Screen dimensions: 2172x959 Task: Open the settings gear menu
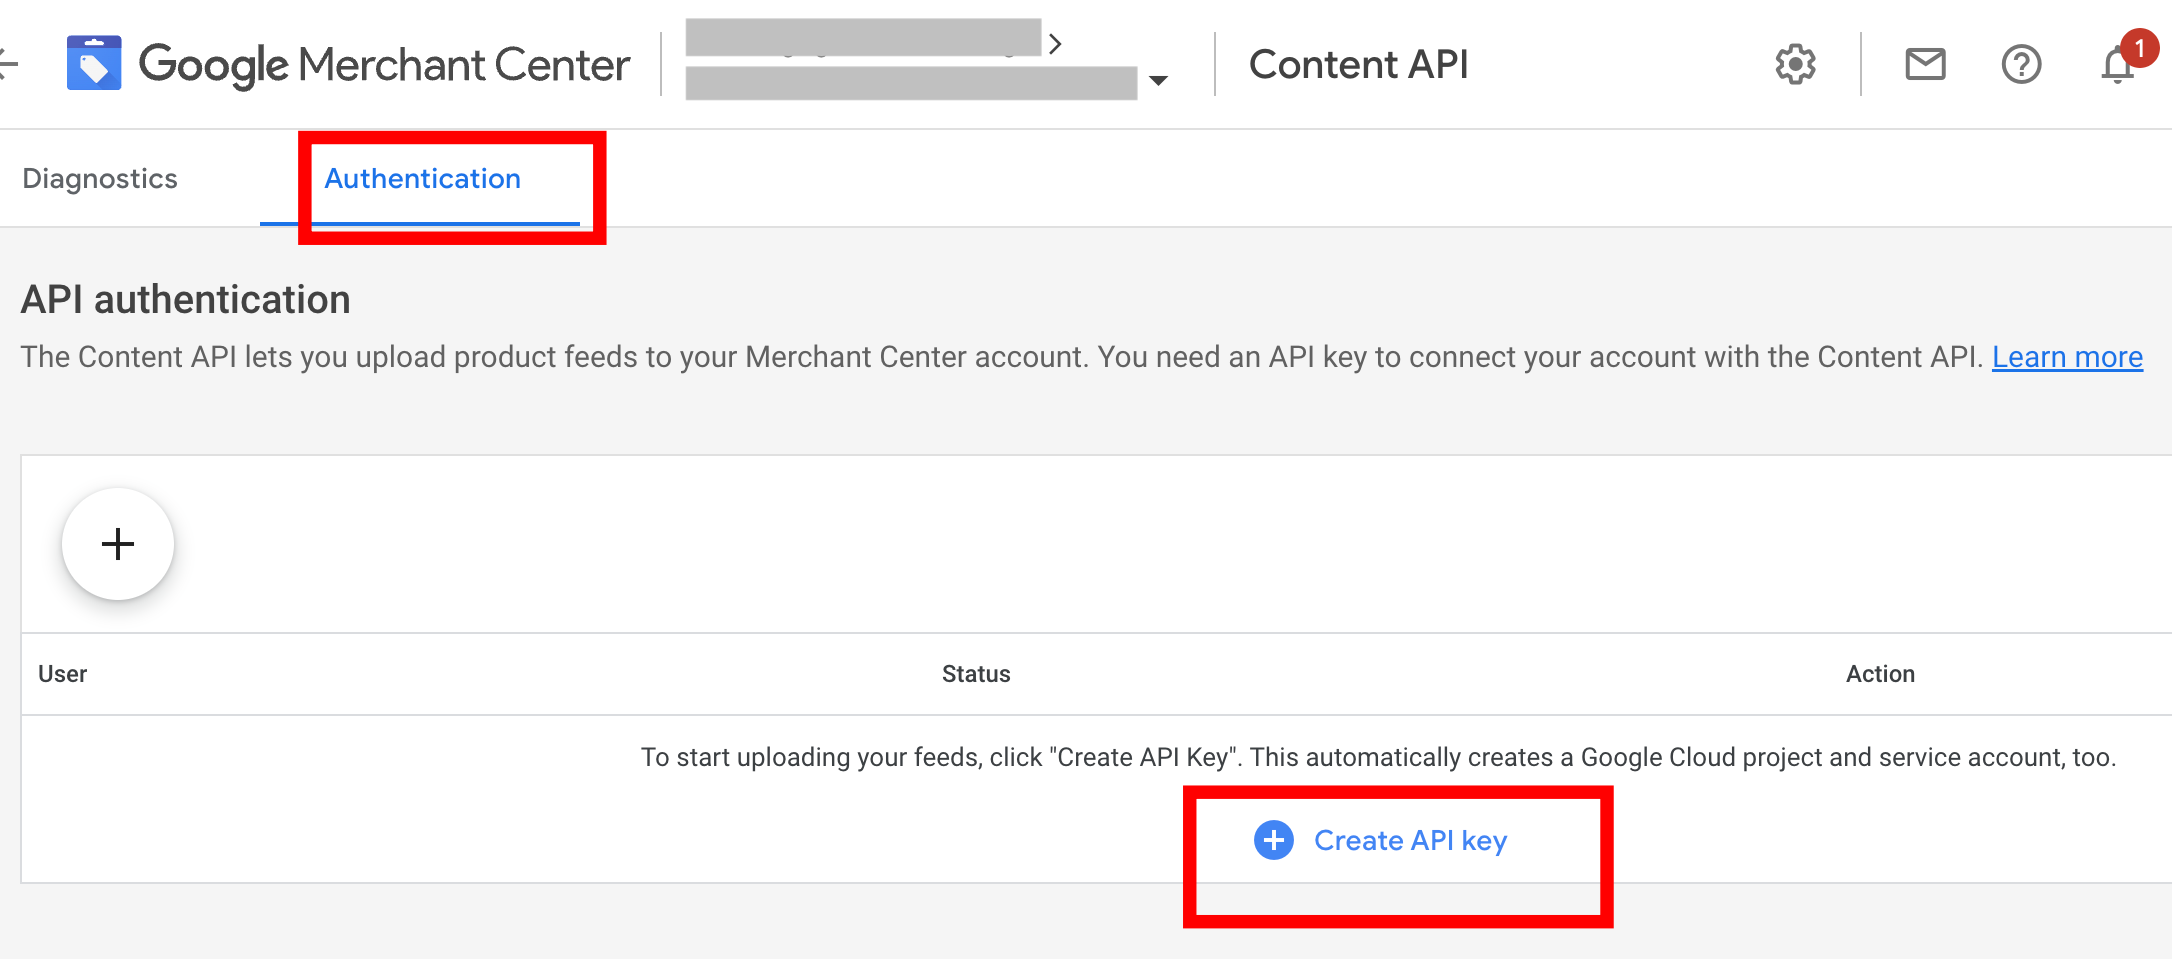click(x=1795, y=65)
